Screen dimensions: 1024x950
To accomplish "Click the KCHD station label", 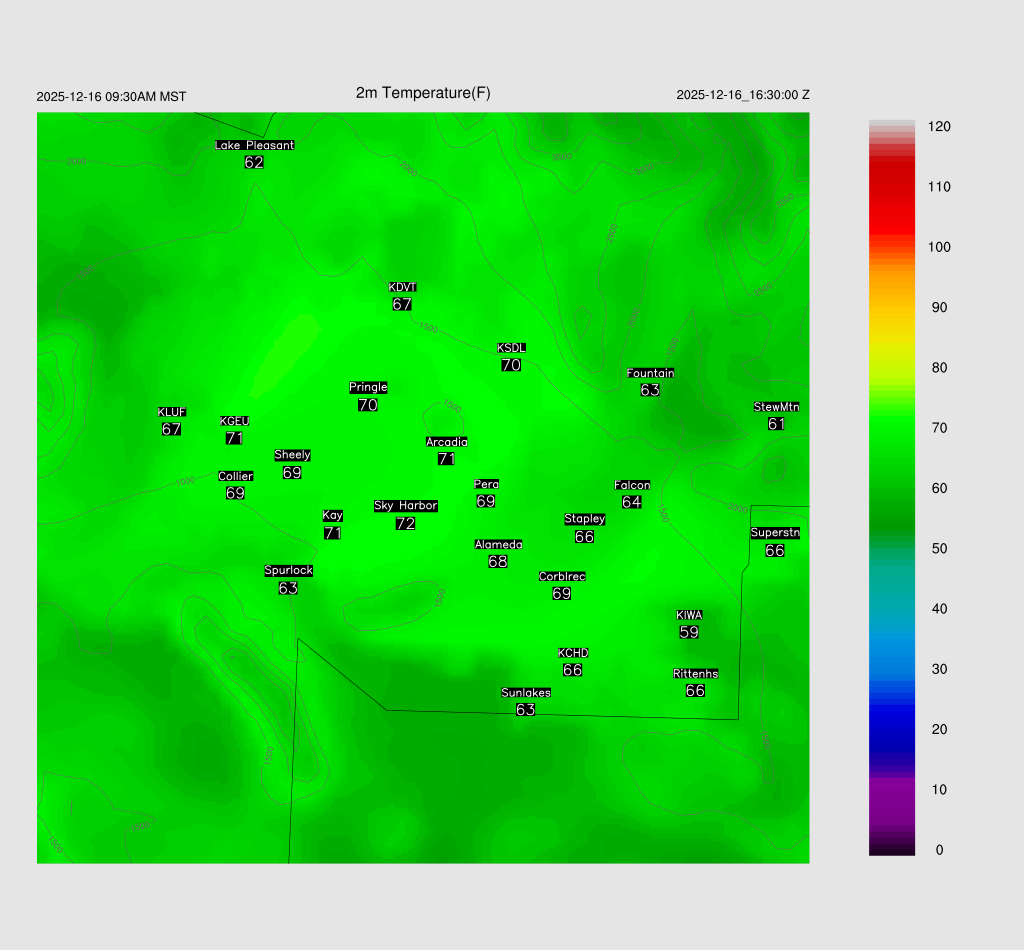I will click(x=573, y=653).
